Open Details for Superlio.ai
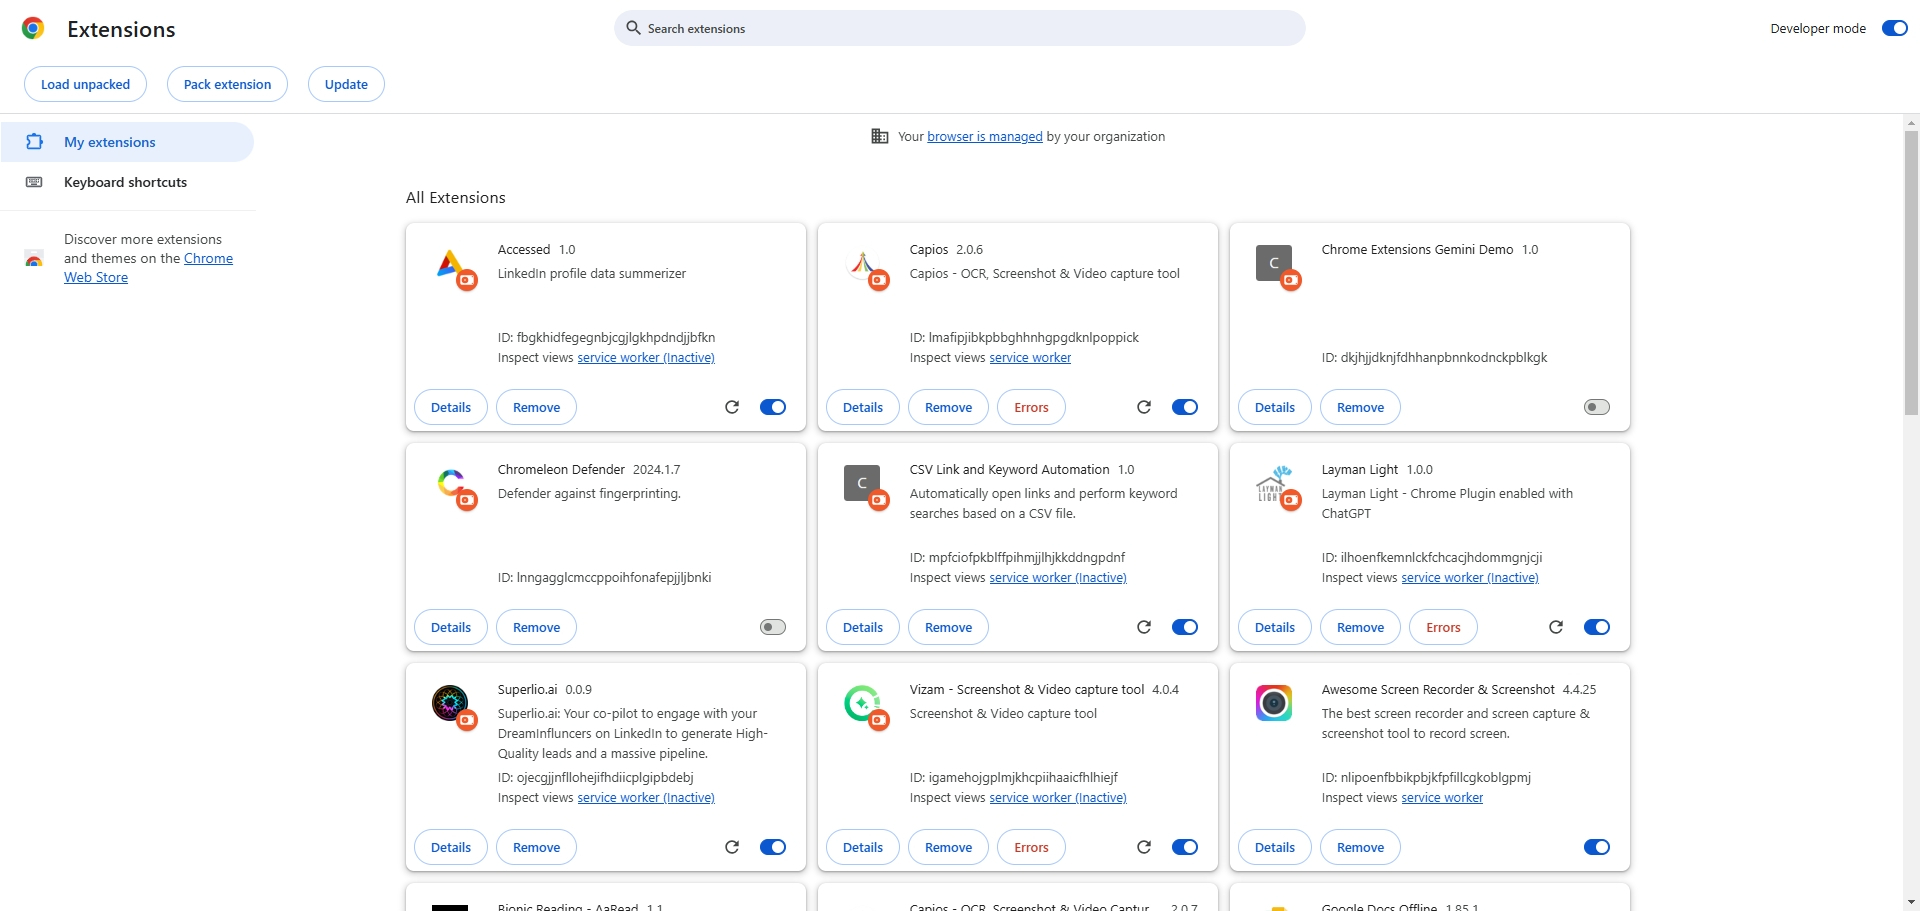Viewport: 1920px width, 911px height. click(451, 847)
